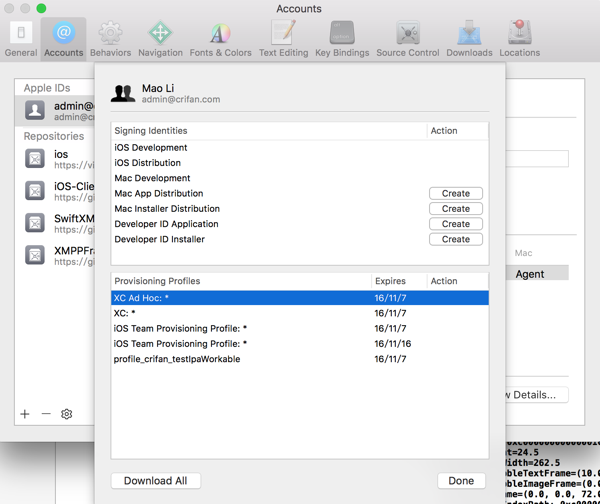Open Source Control preferences
600x504 pixels.
[x=408, y=39]
